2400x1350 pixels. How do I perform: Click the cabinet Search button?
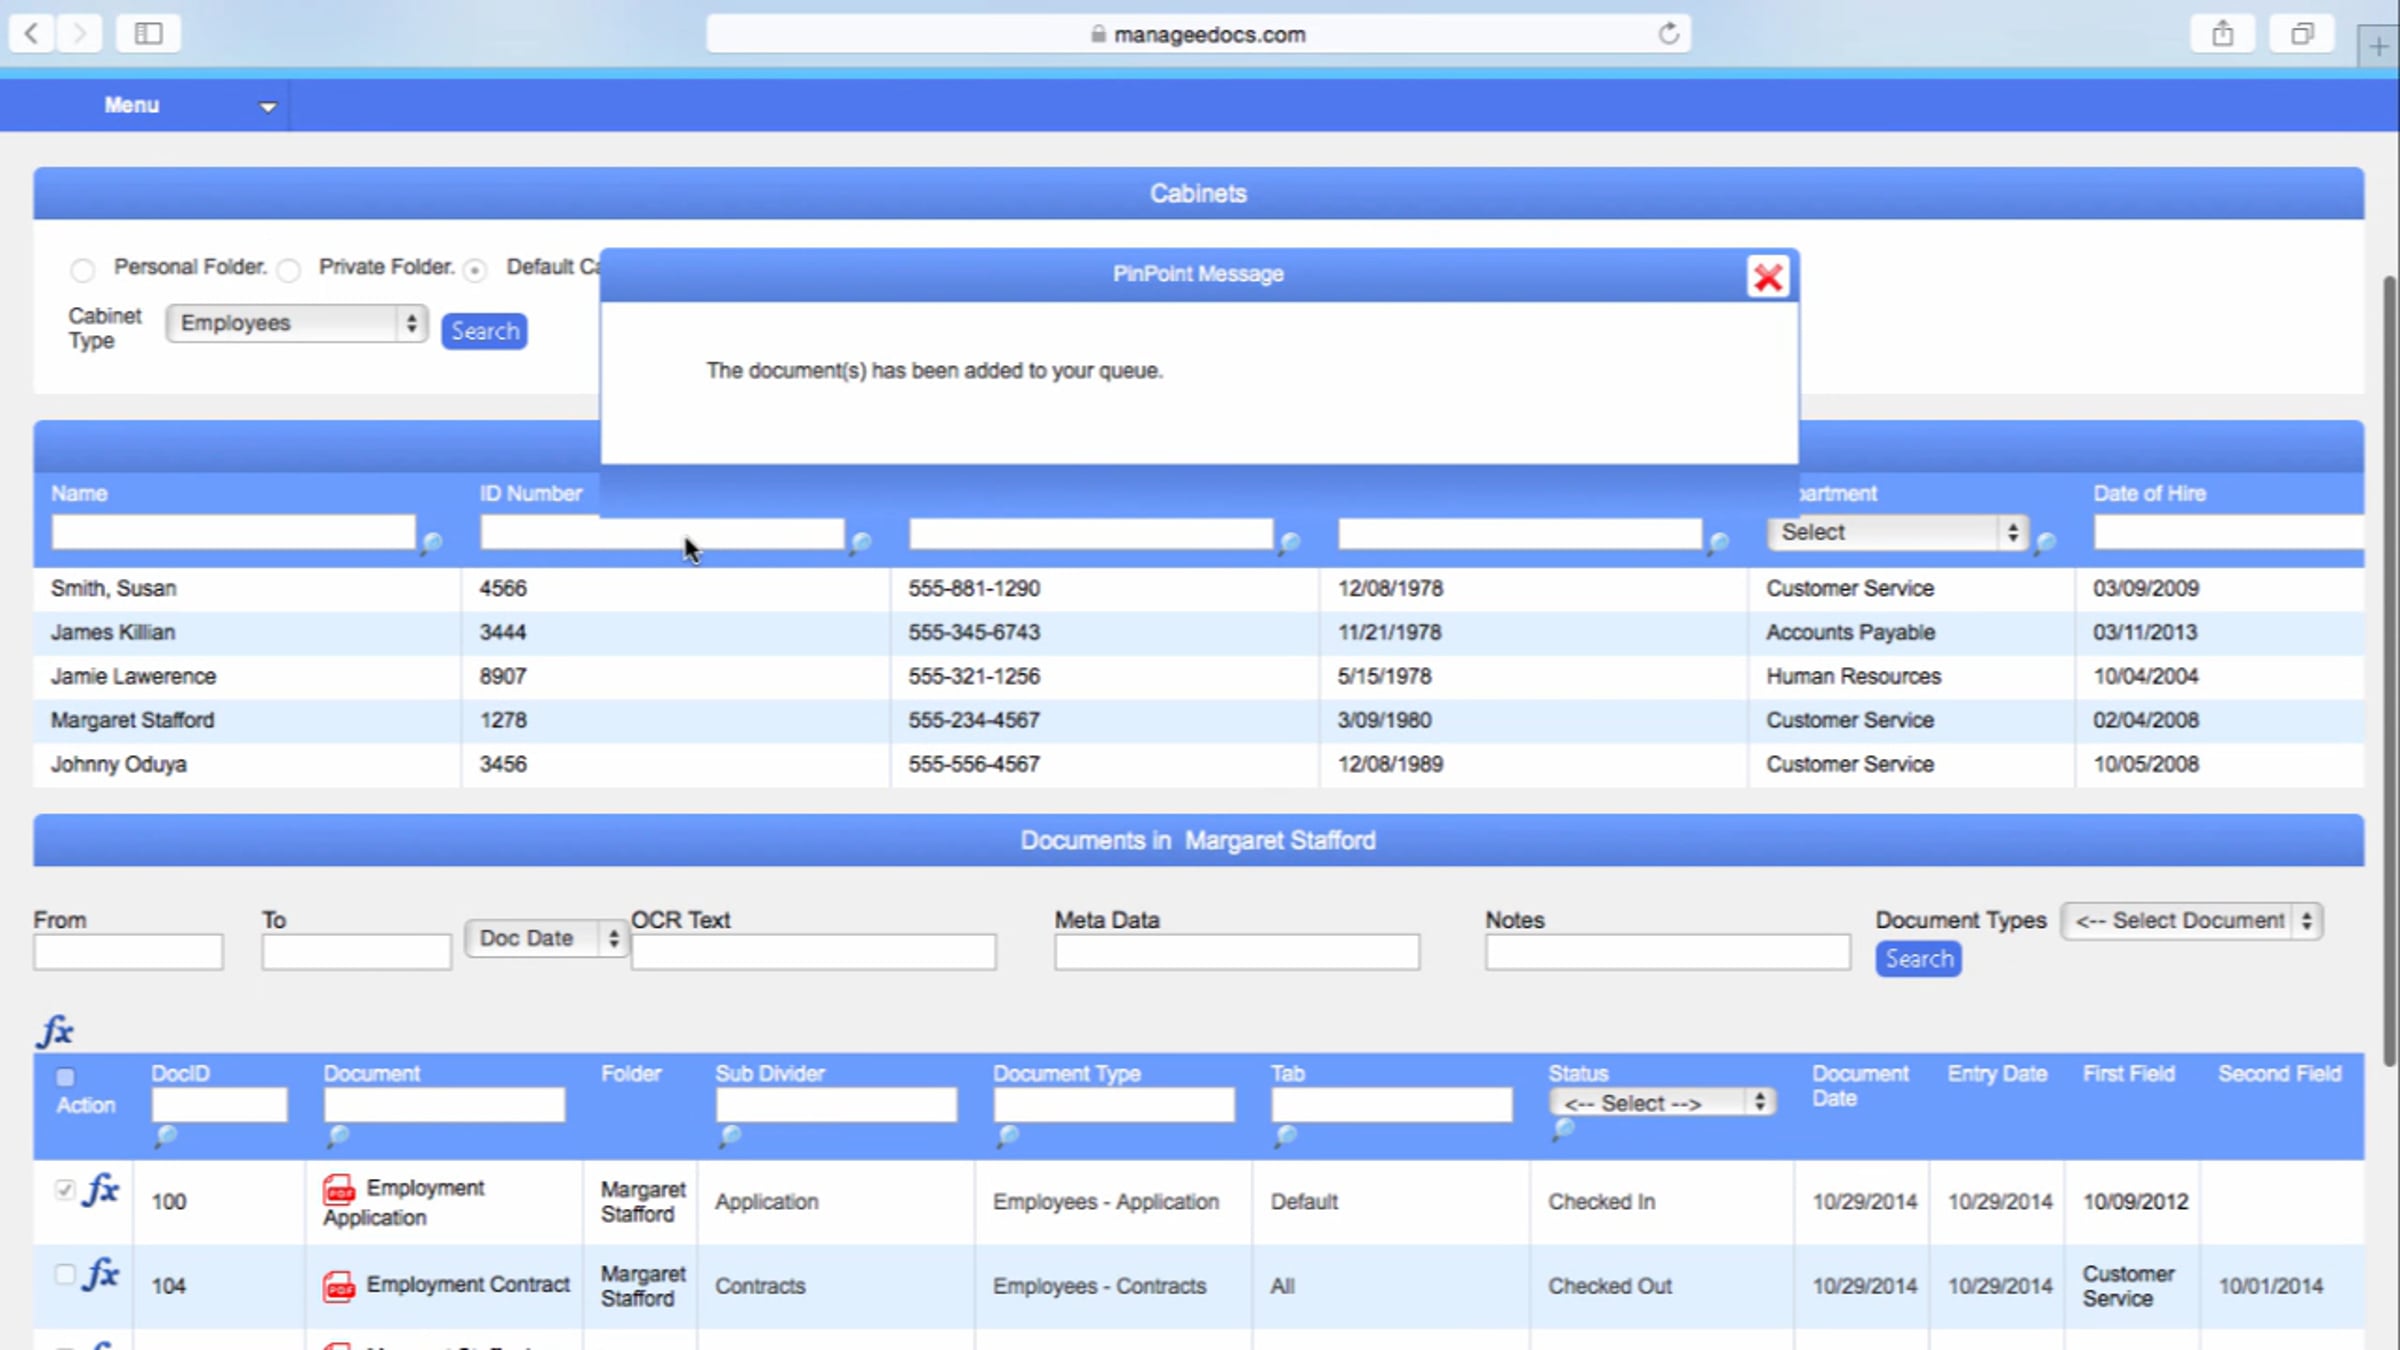pyautogui.click(x=484, y=331)
